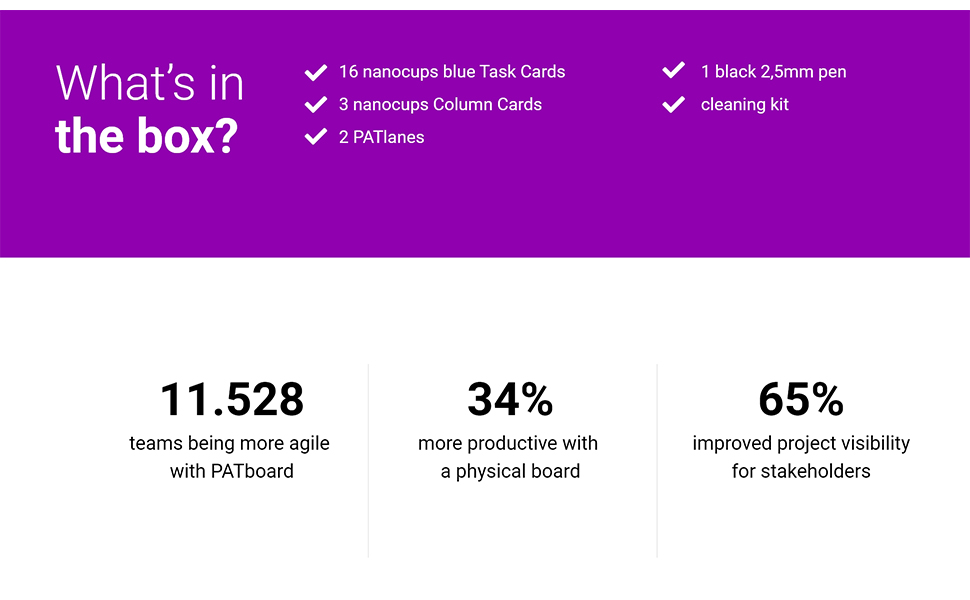The width and height of the screenshot is (970, 600).
Task: Click the 'cleaning kit' list item text
Action: (744, 104)
